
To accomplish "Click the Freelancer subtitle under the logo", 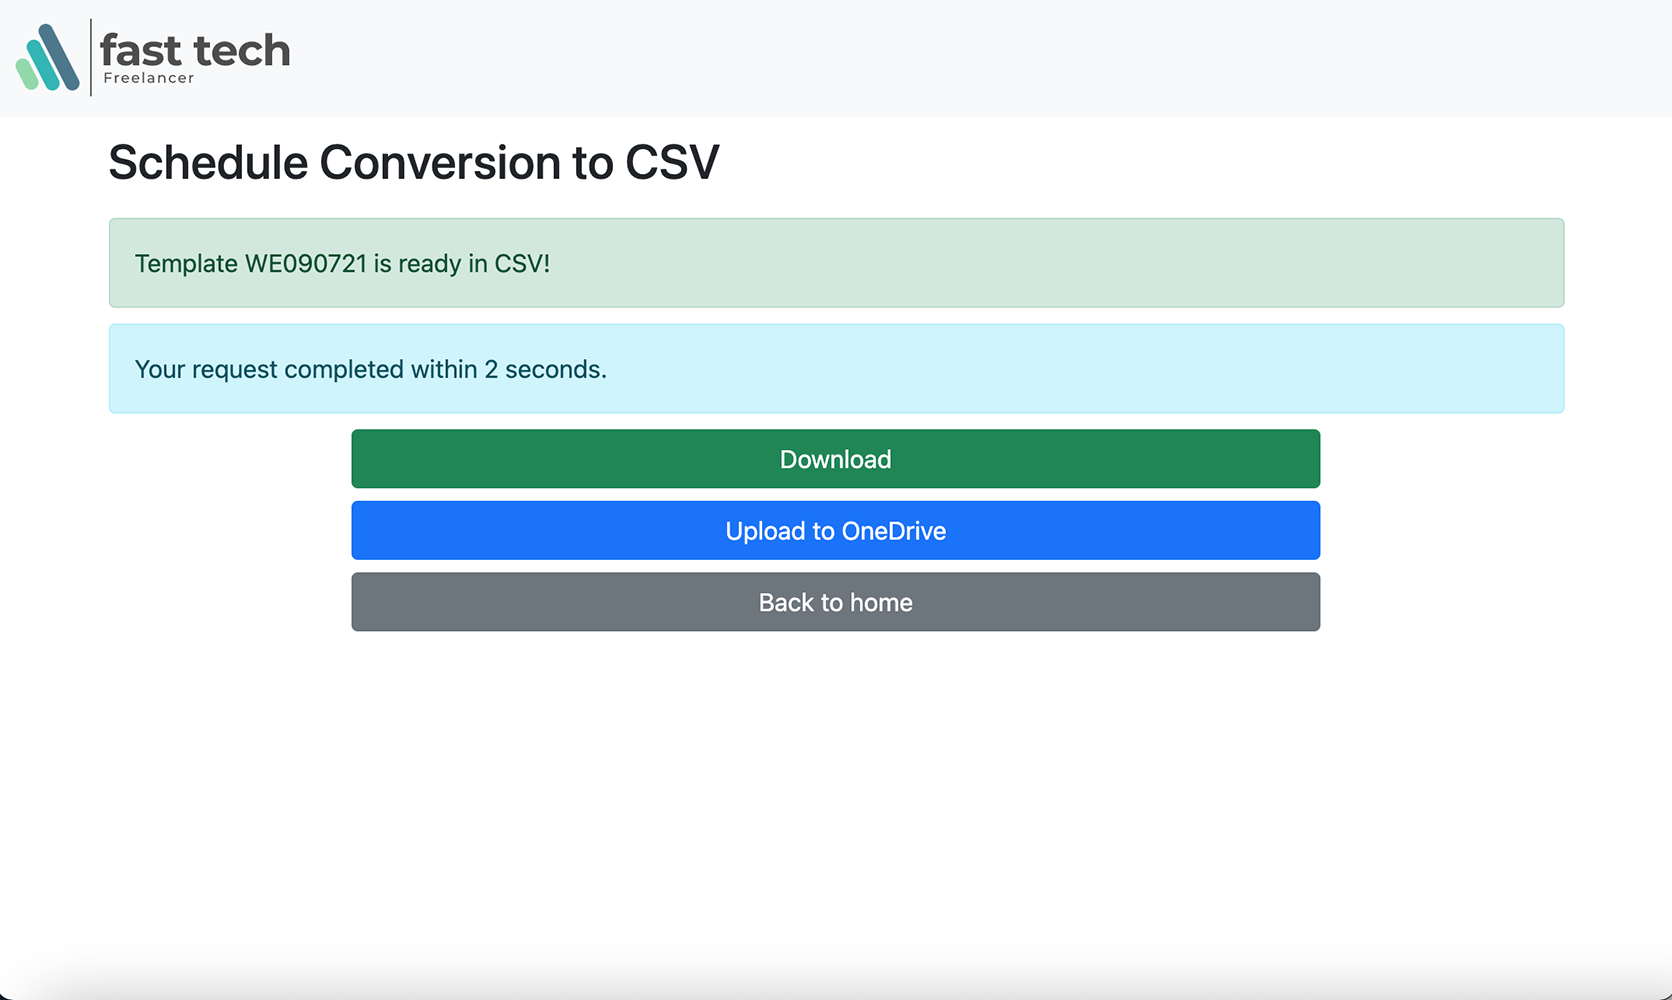I will (149, 78).
